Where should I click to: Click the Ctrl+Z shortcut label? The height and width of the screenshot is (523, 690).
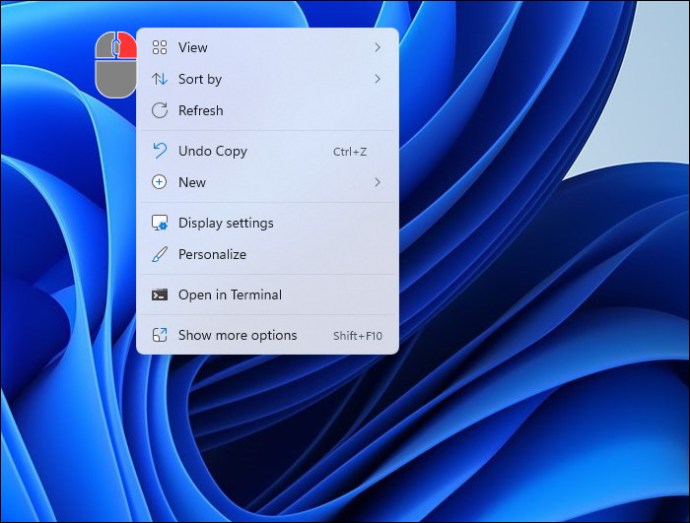click(350, 152)
